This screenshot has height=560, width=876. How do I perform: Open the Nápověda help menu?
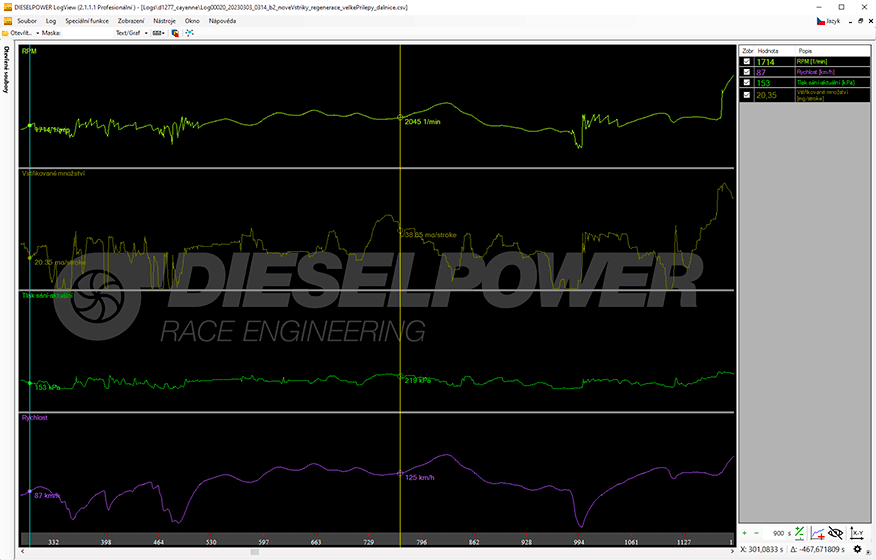tap(222, 21)
